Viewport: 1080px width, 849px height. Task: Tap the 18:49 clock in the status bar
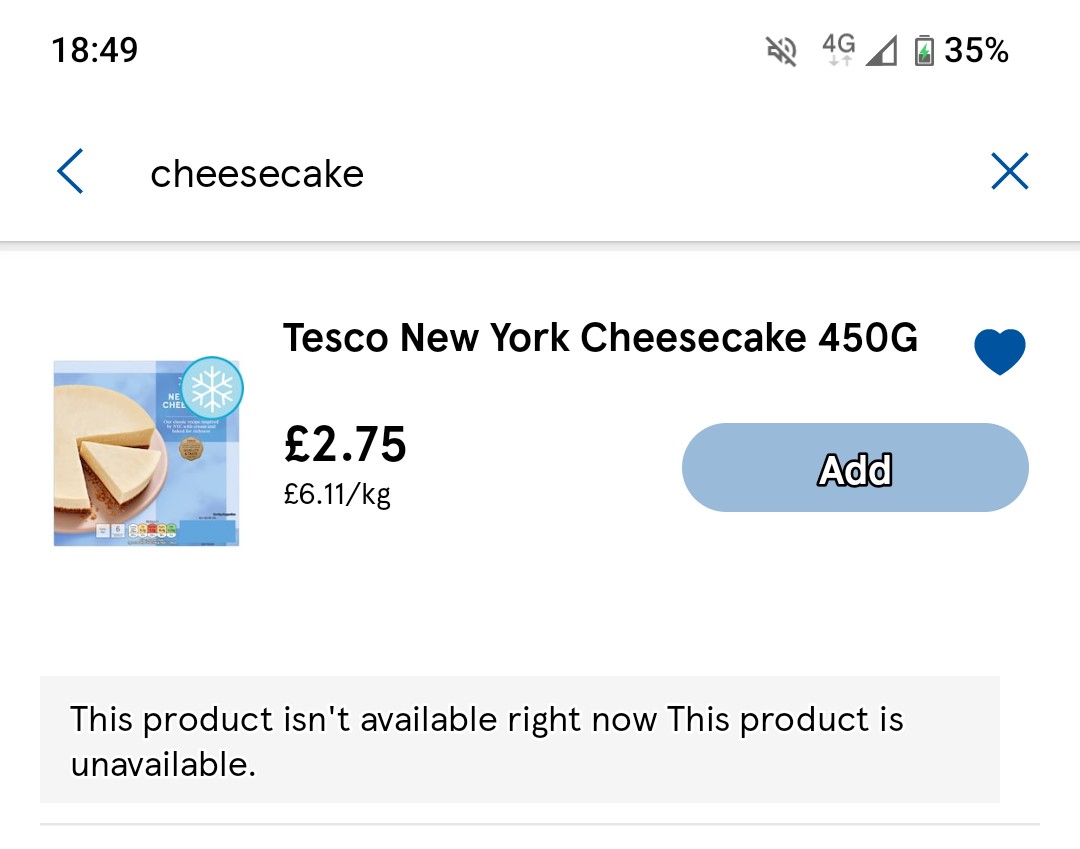point(94,50)
